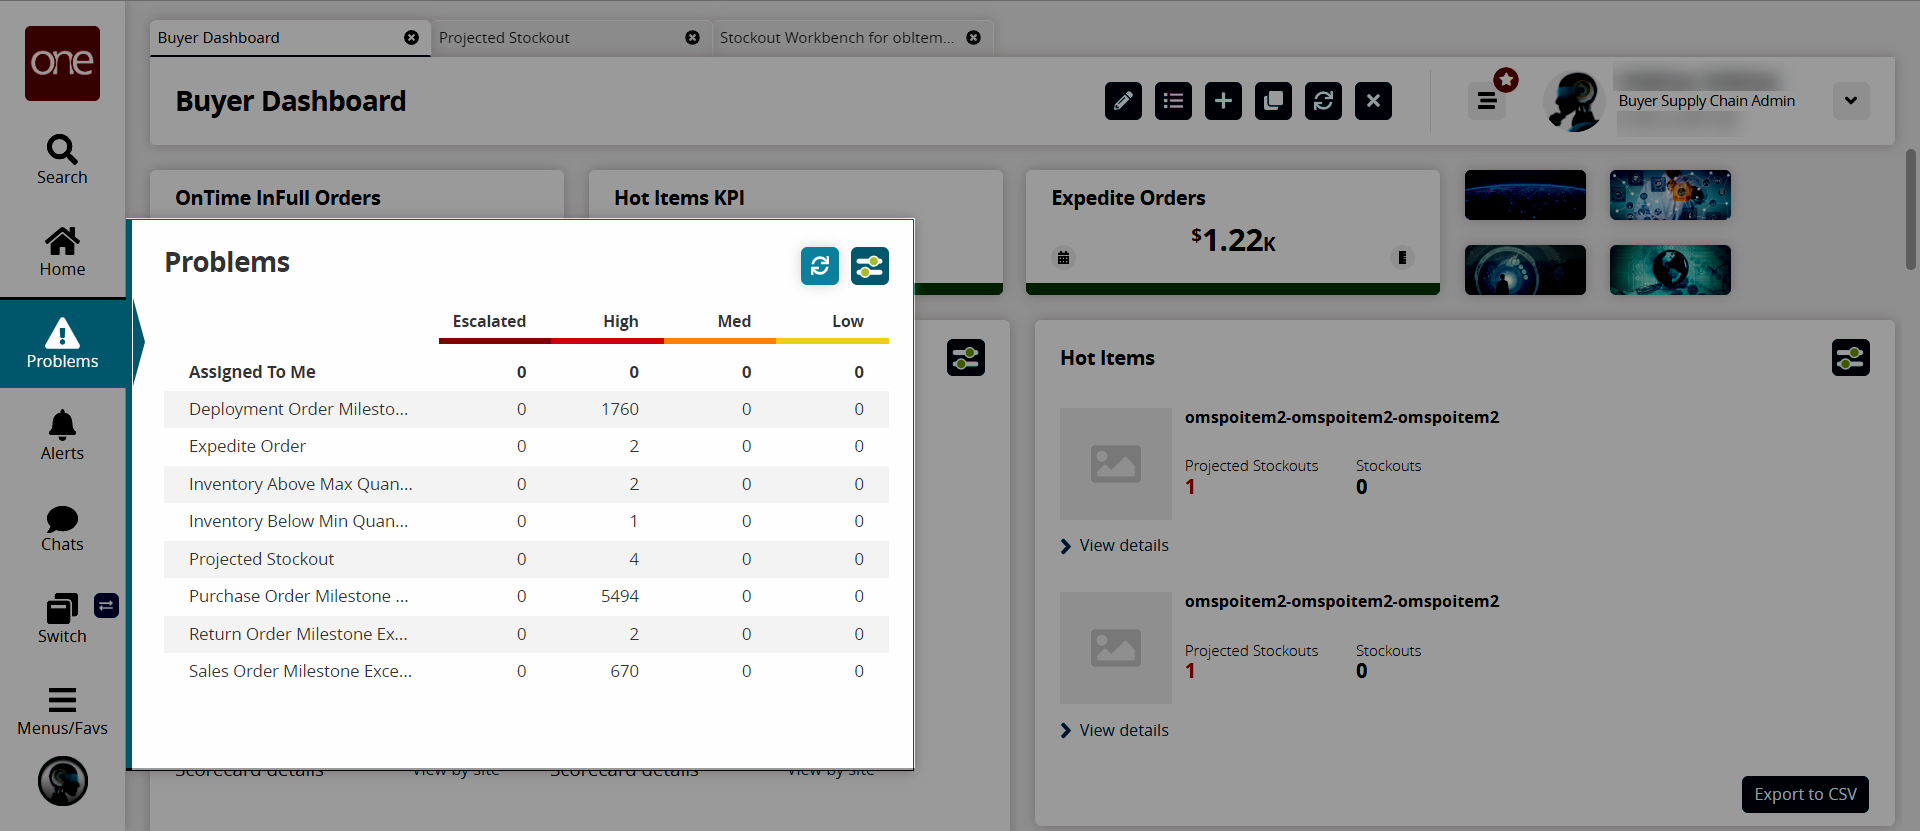1920x831 pixels.
Task: Open the green globe thumbnail
Action: tap(1670, 270)
